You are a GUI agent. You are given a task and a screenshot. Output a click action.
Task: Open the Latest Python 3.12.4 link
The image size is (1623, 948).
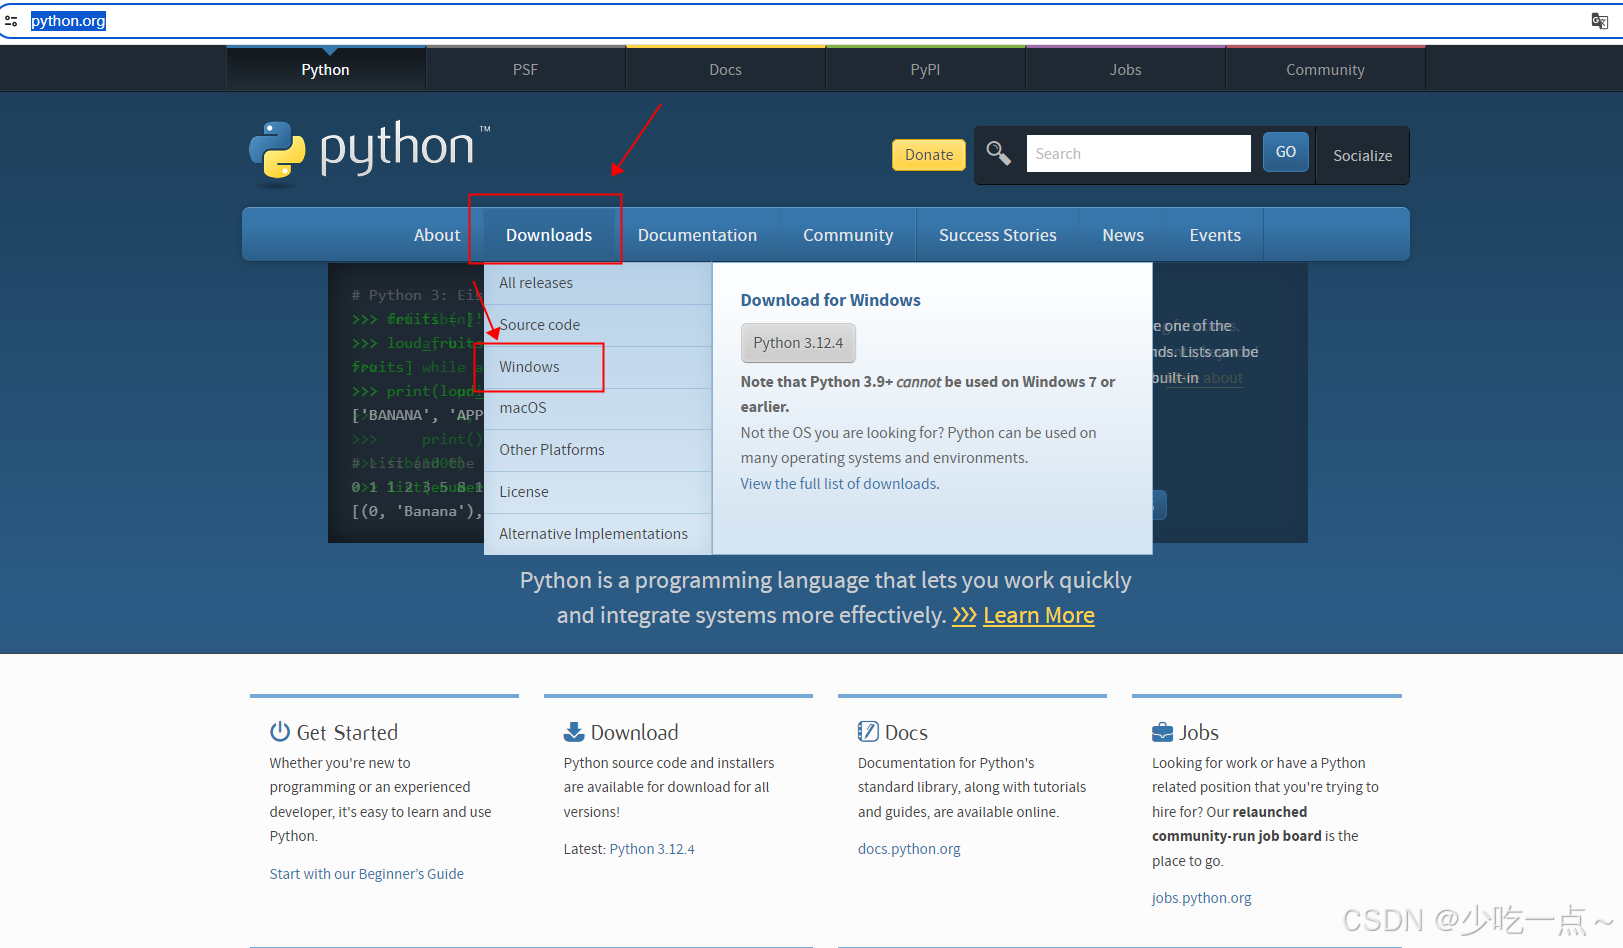652,849
